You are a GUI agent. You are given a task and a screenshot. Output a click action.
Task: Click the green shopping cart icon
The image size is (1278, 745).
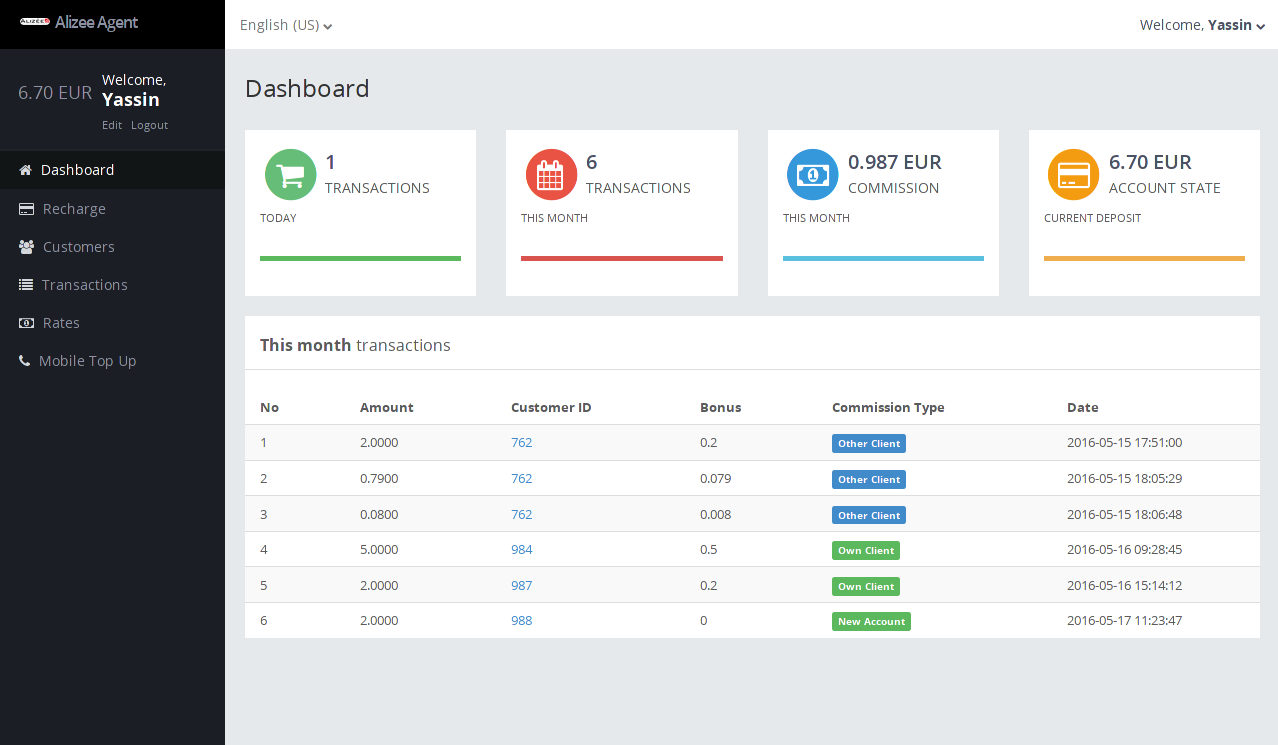coord(290,175)
